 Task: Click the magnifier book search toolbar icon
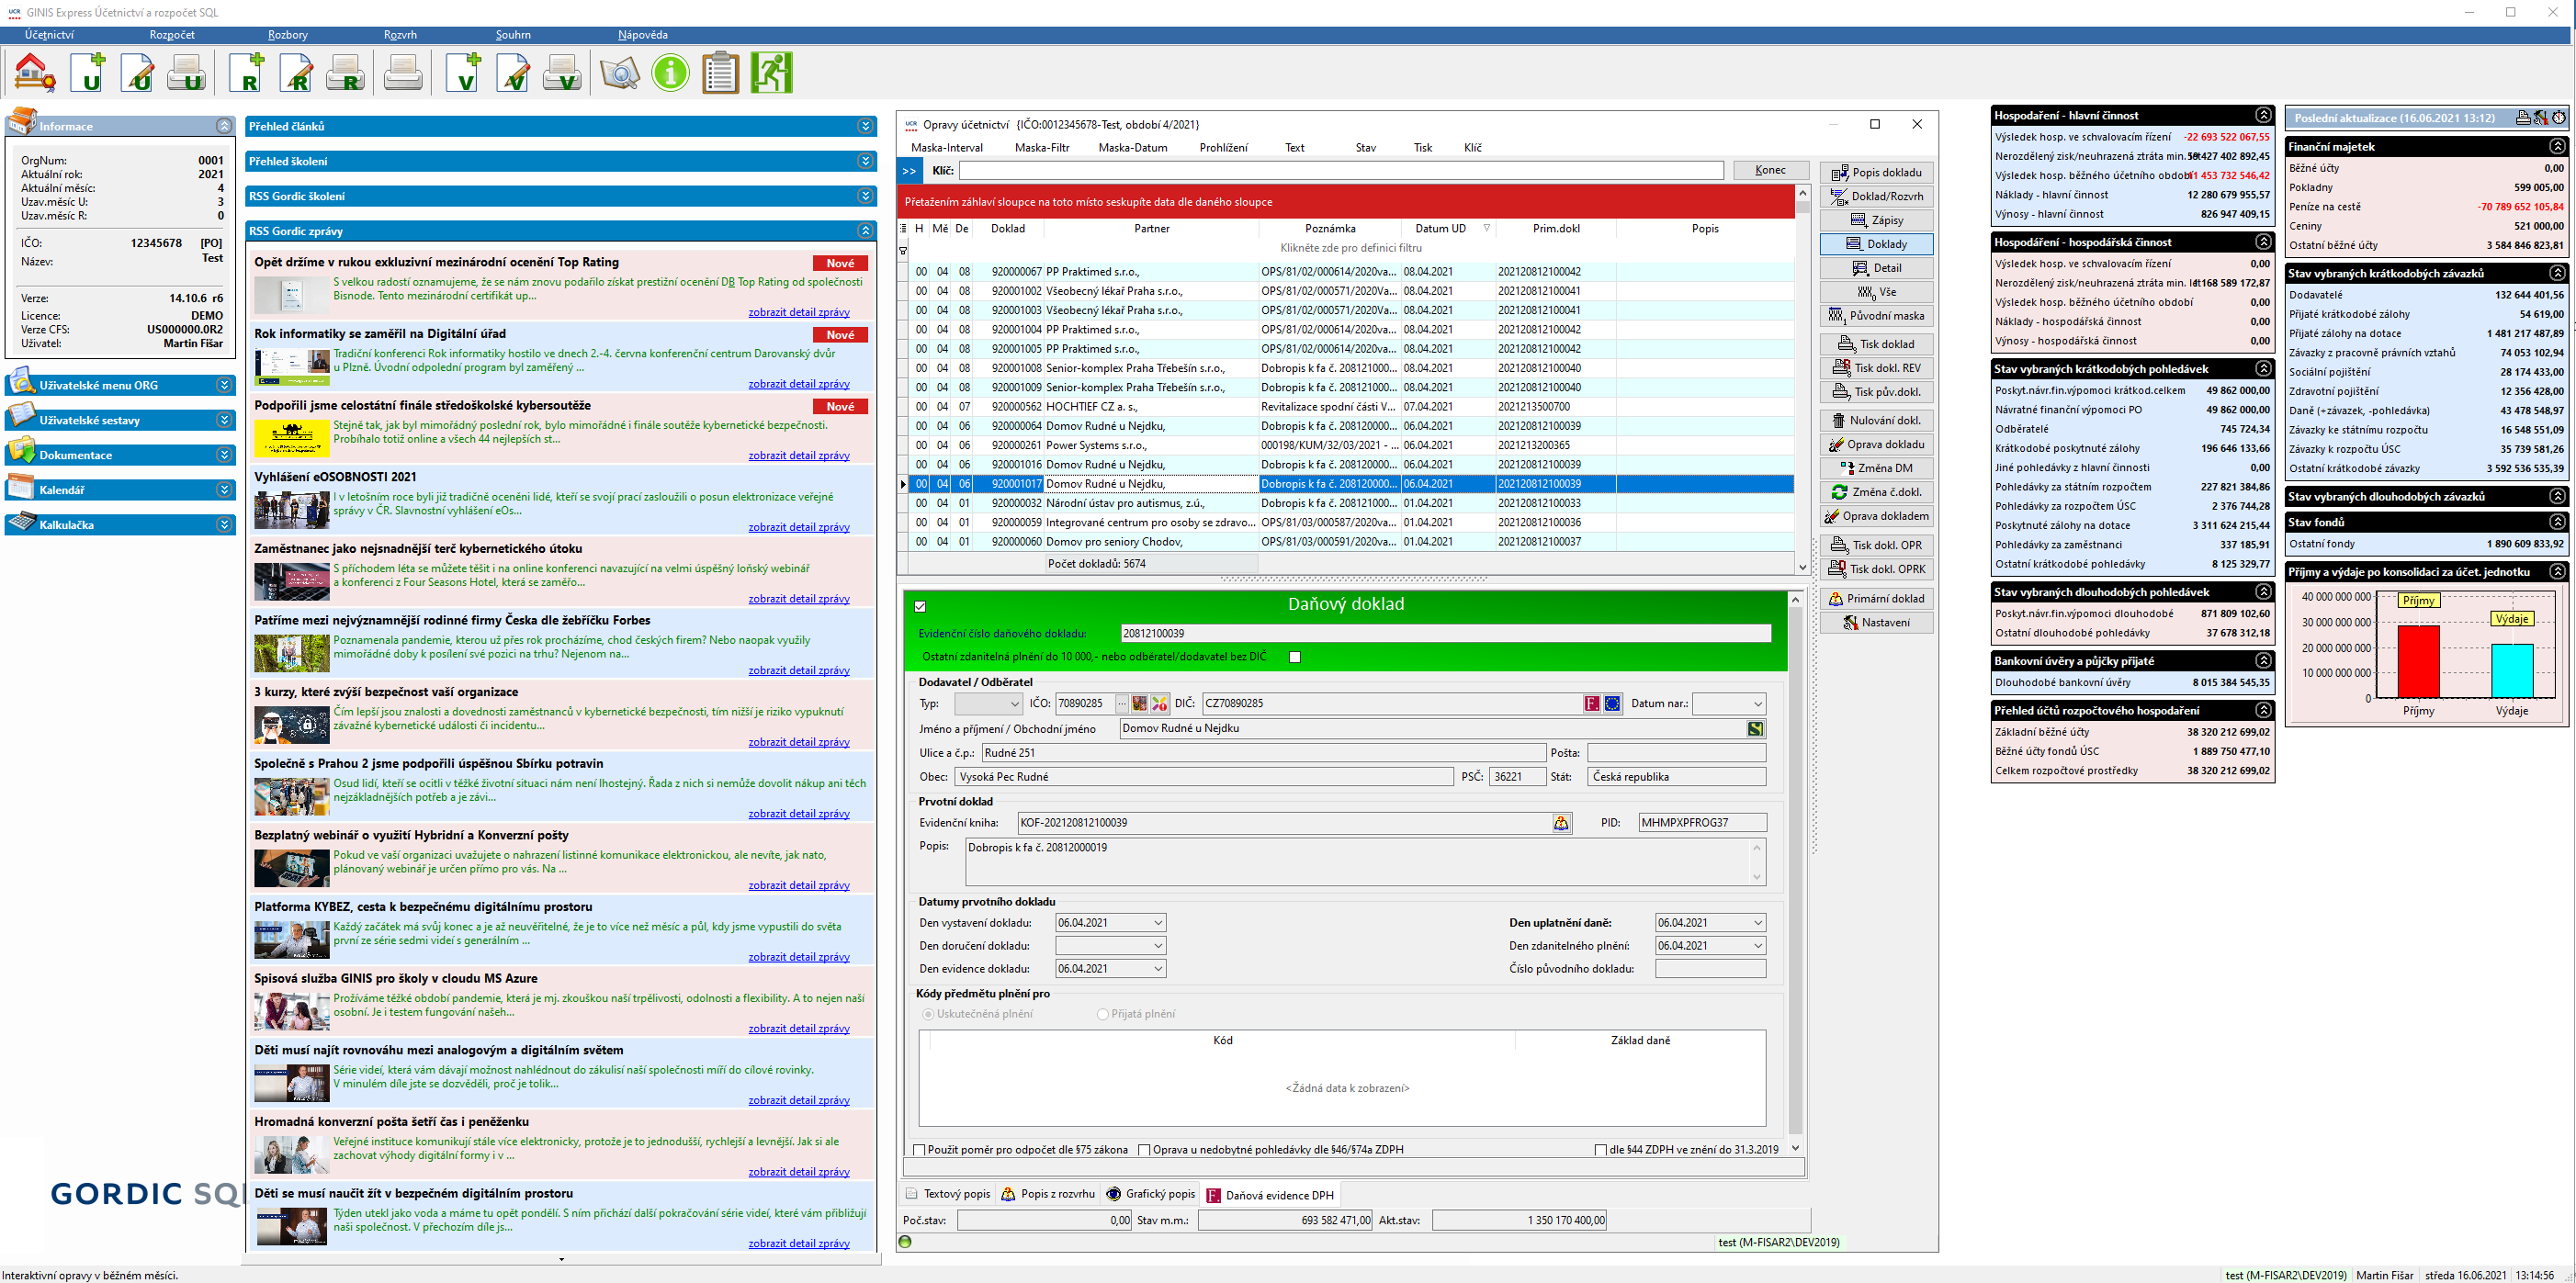pos(619,73)
